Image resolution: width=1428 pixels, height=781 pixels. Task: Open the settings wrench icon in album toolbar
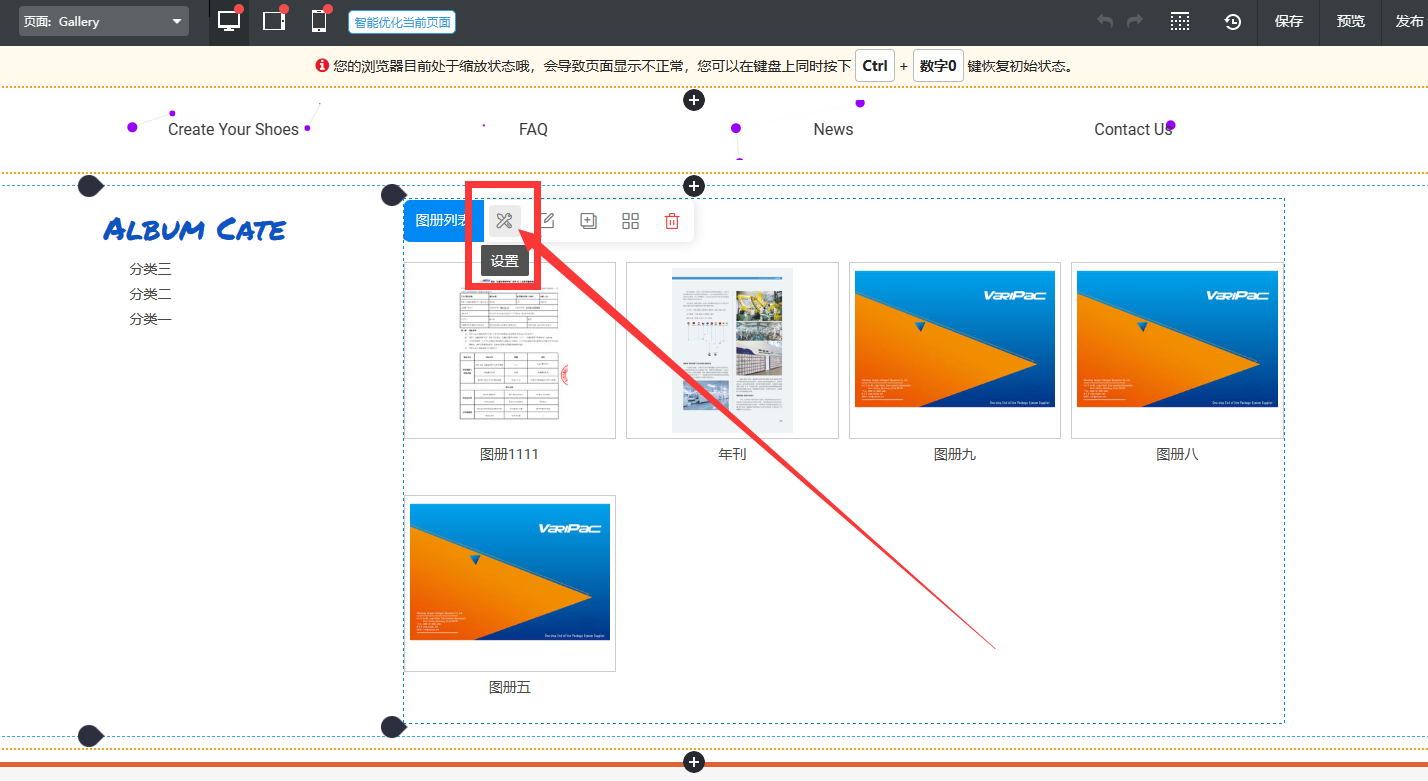point(504,221)
